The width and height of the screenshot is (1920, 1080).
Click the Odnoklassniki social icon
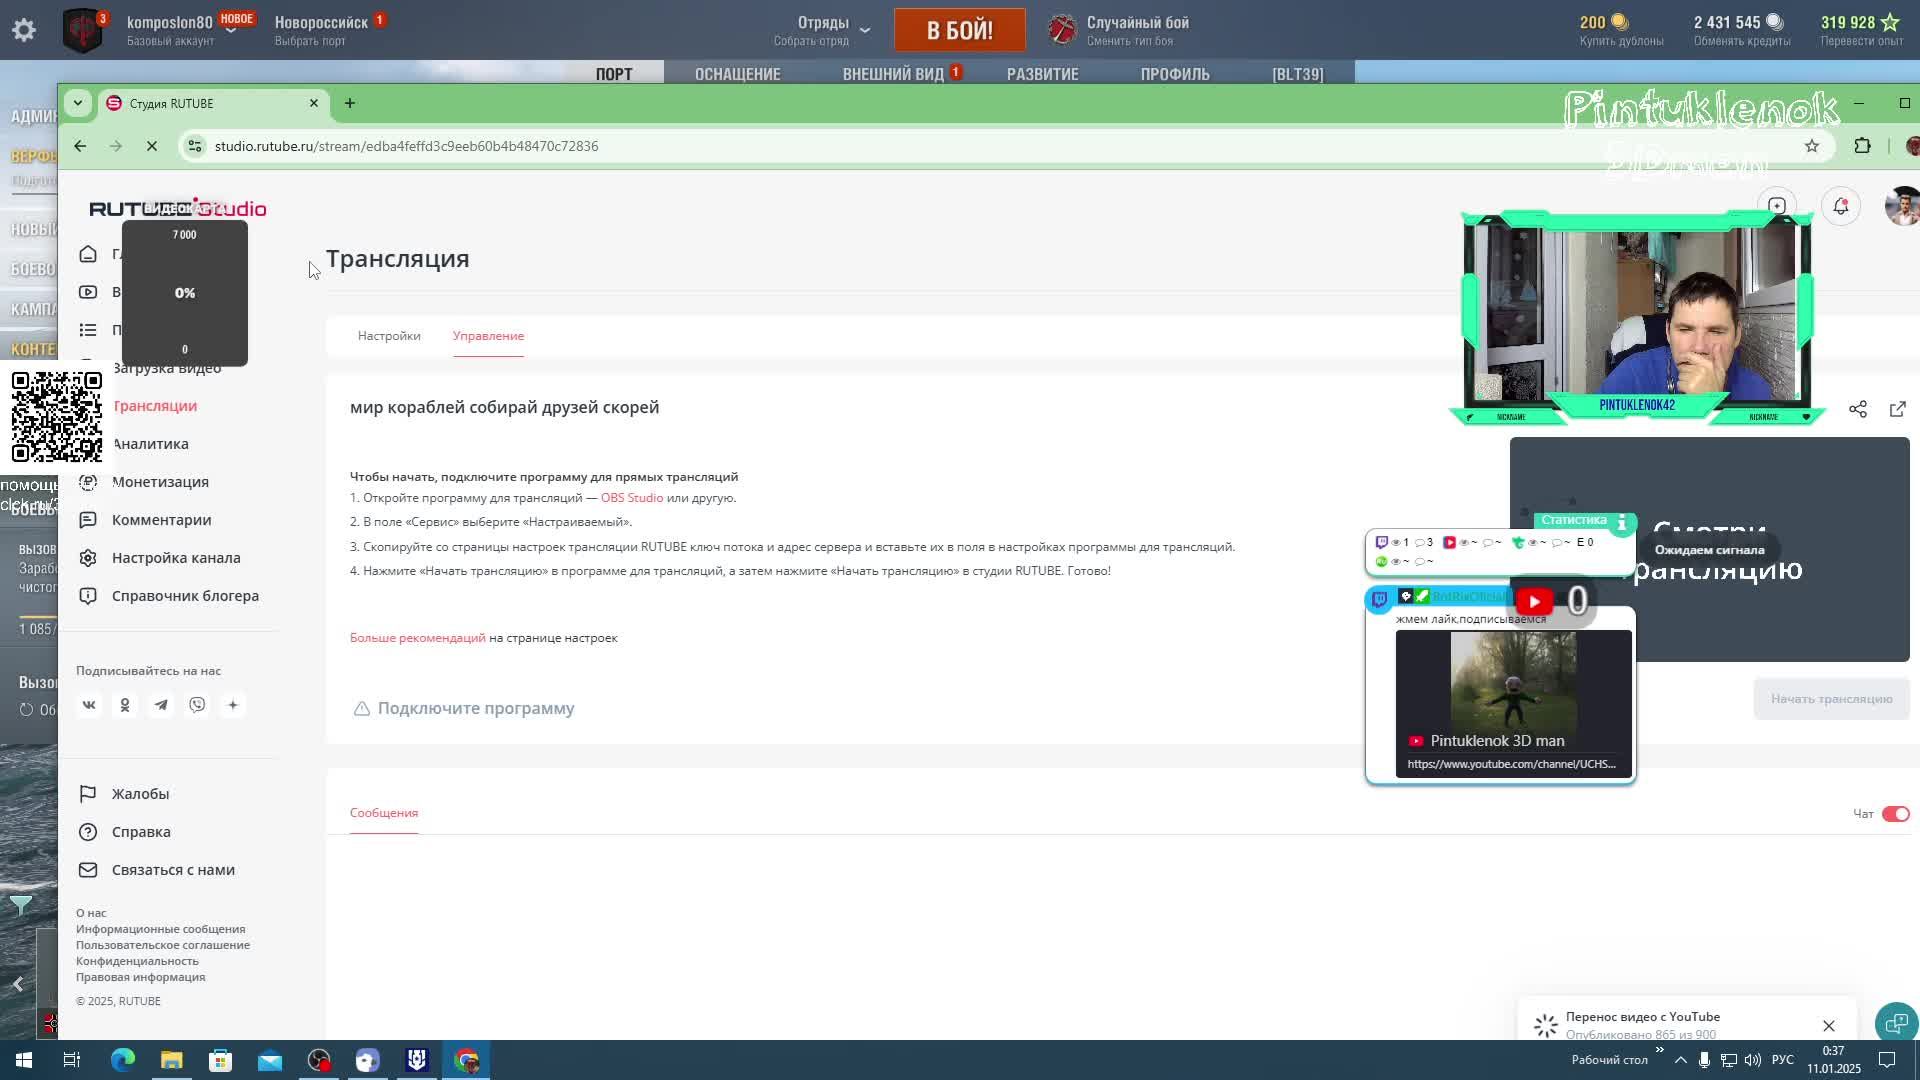[125, 705]
